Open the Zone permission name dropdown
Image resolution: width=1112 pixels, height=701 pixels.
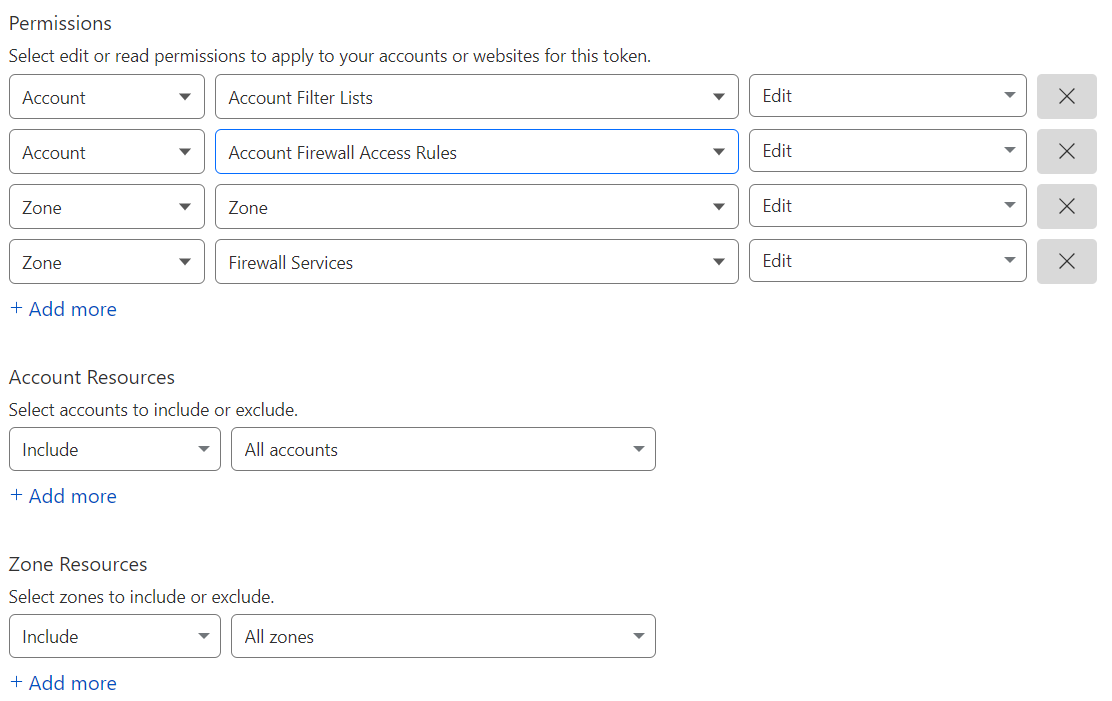click(x=476, y=207)
